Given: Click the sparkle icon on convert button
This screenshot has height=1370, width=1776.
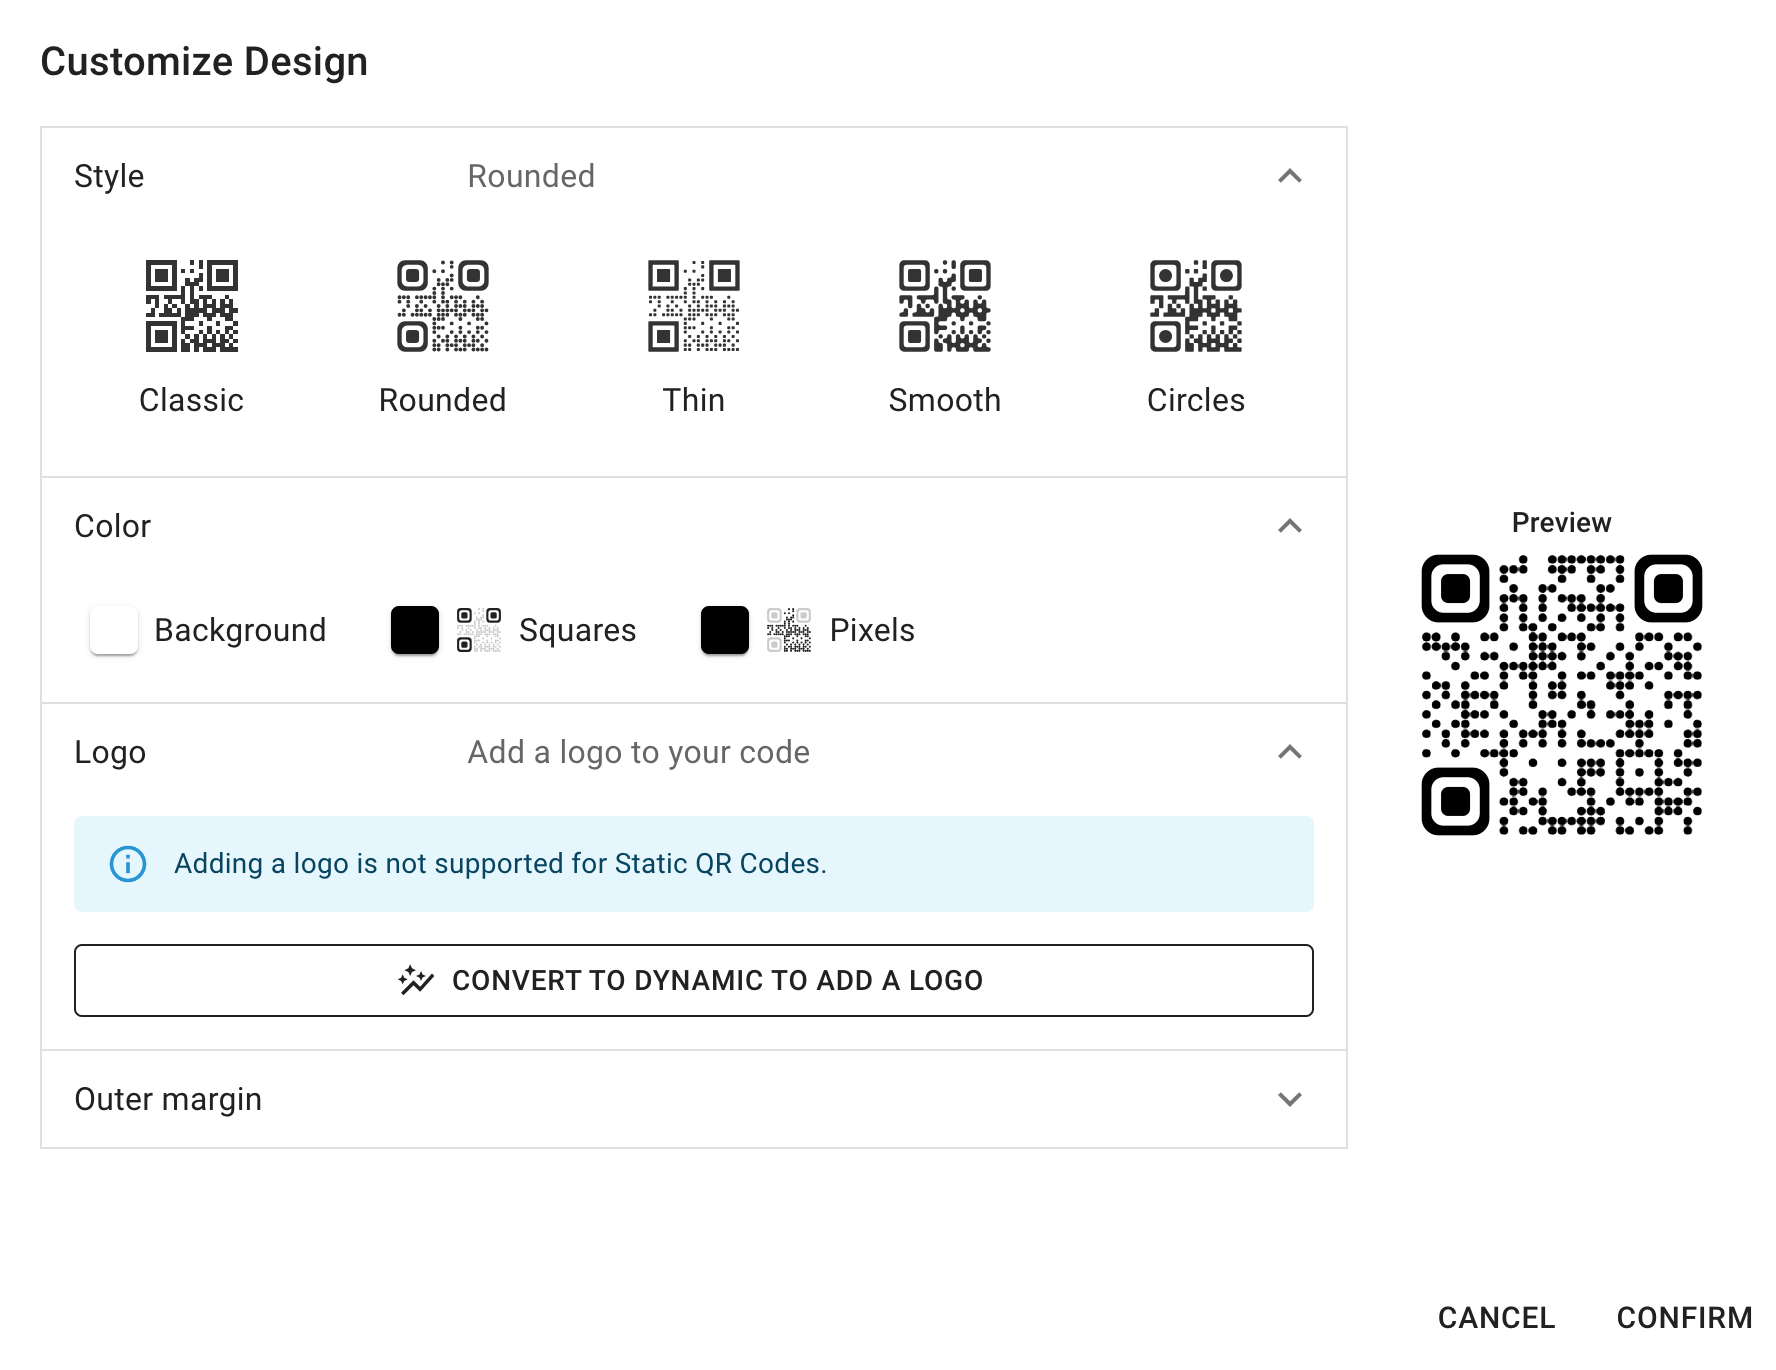Looking at the screenshot, I should [x=416, y=980].
